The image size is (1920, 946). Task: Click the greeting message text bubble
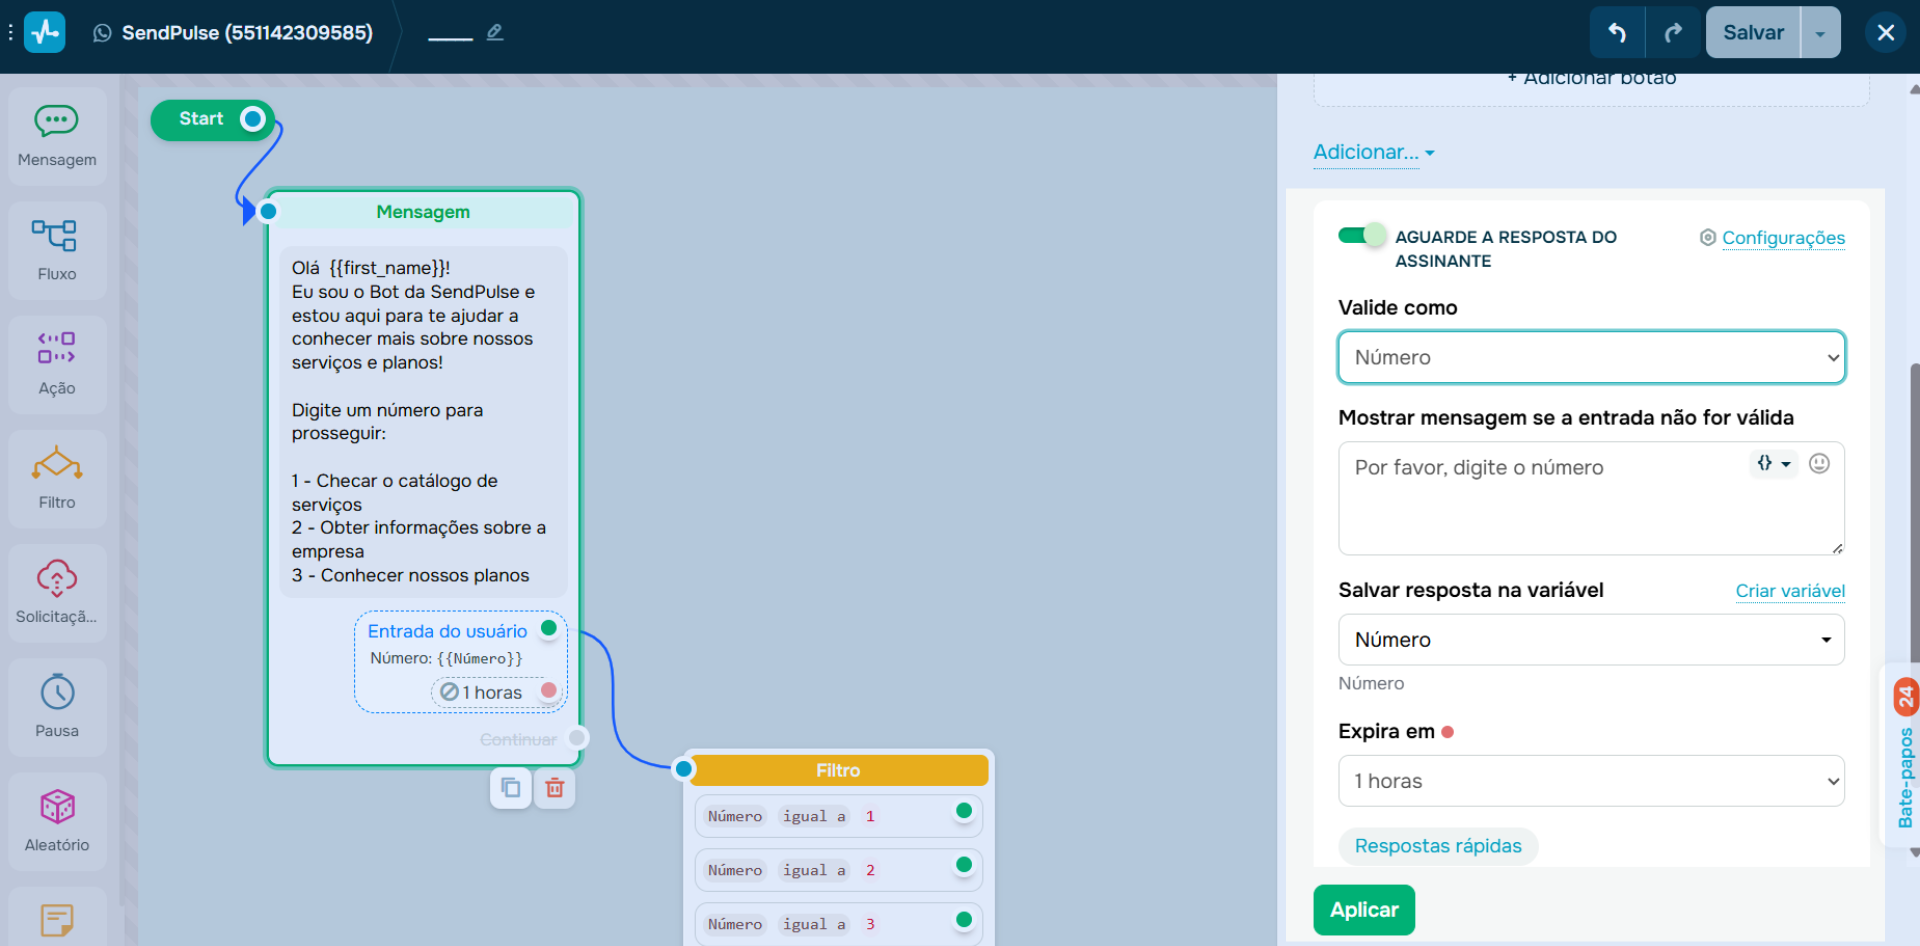pos(423,421)
